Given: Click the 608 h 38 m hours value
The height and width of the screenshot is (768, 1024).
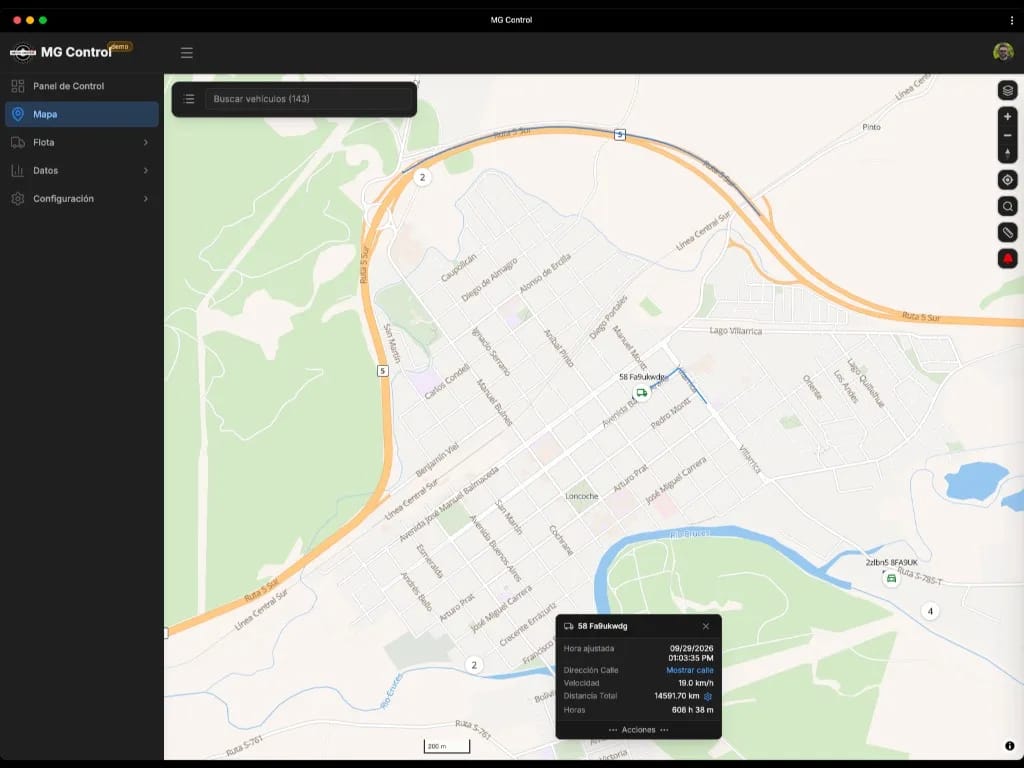Looking at the screenshot, I should click(692, 710).
